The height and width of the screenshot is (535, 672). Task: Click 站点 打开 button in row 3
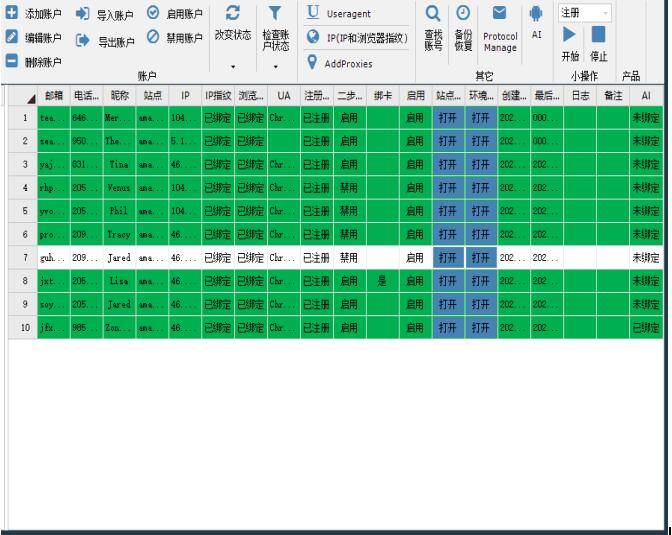(x=448, y=165)
